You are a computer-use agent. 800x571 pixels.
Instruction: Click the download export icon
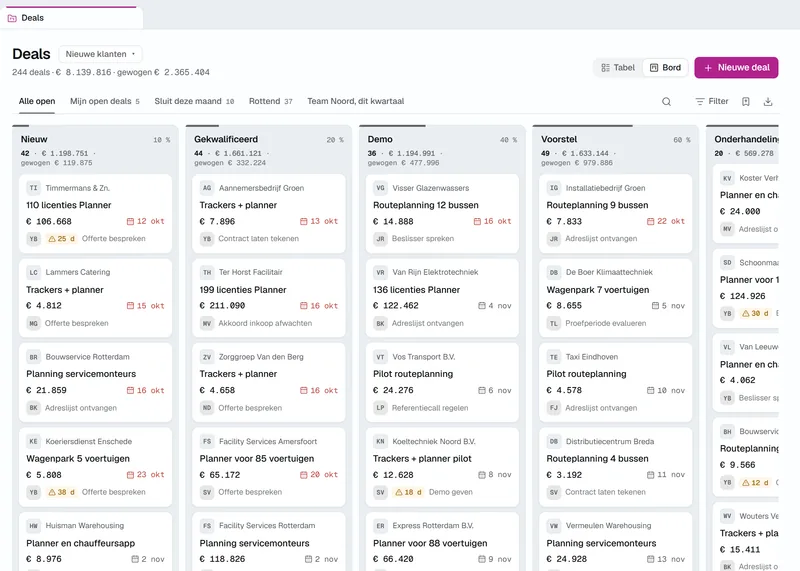768,102
